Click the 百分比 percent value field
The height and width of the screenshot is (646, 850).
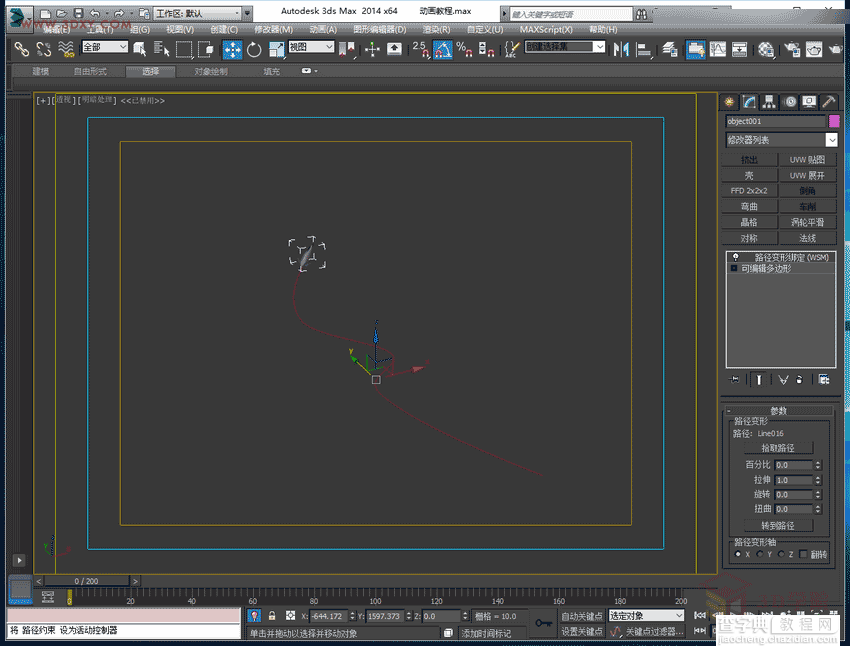tap(794, 465)
